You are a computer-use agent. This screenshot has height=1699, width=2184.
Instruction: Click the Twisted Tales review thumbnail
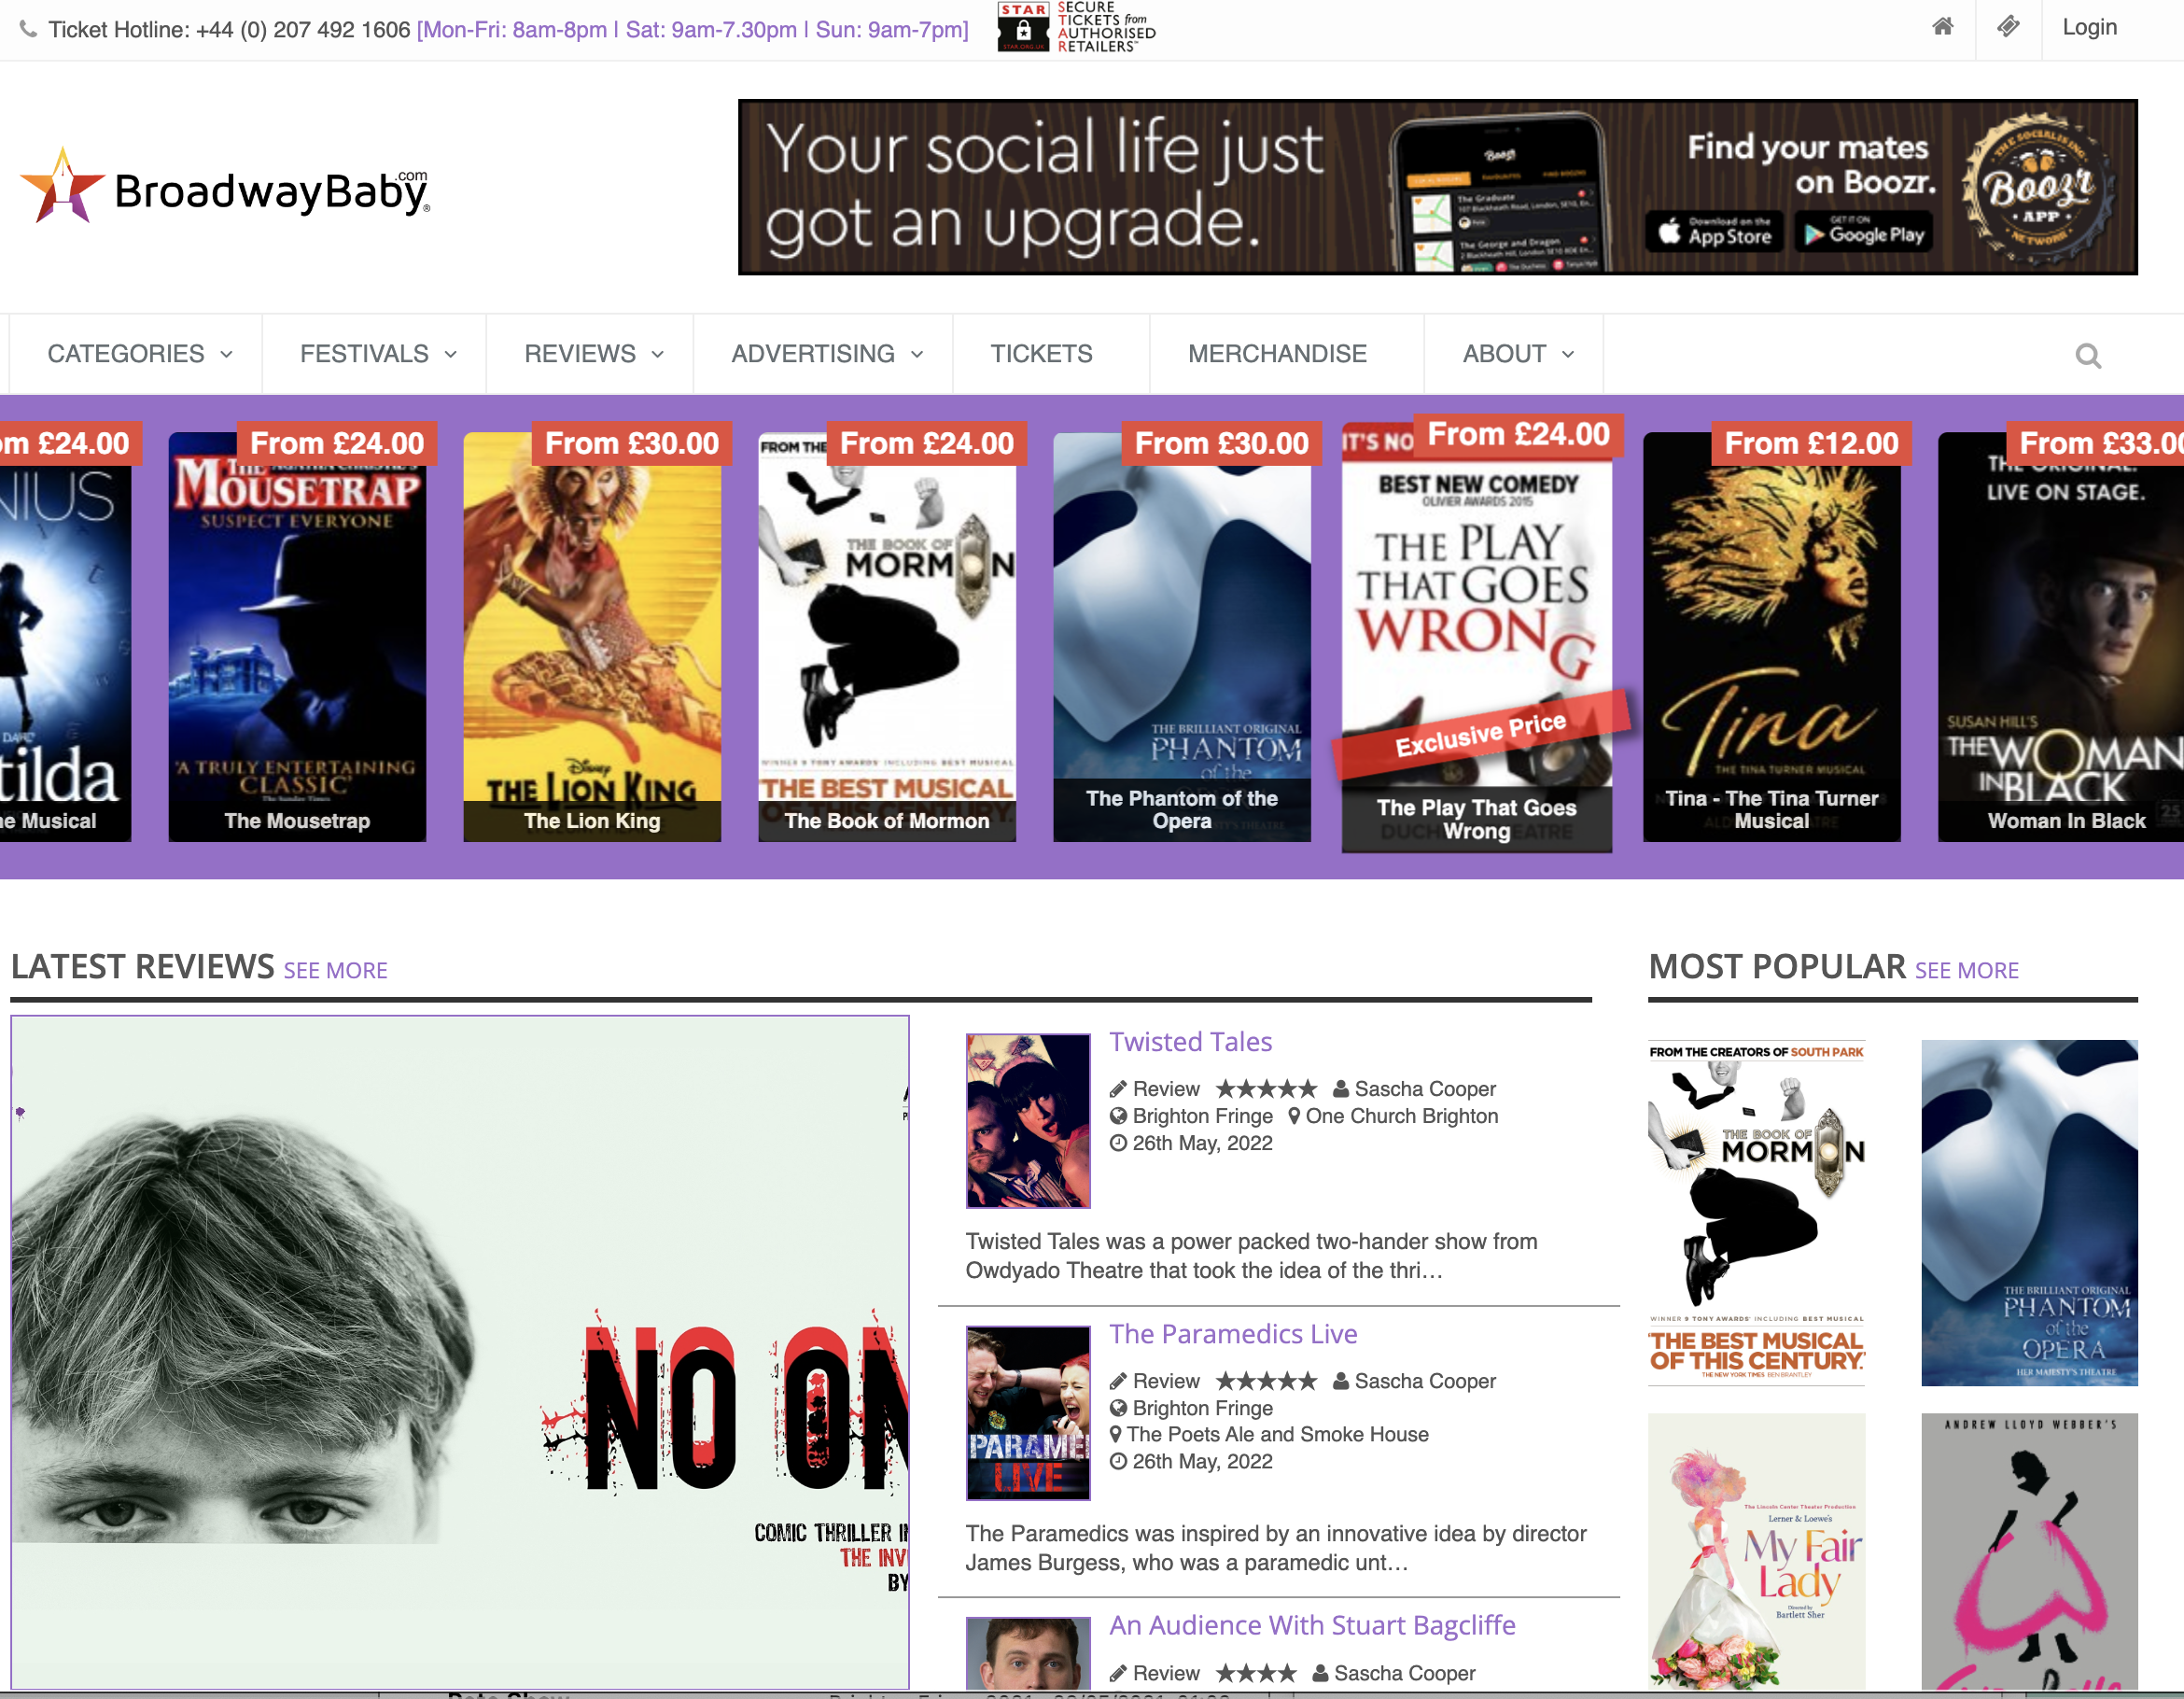tap(1028, 1121)
